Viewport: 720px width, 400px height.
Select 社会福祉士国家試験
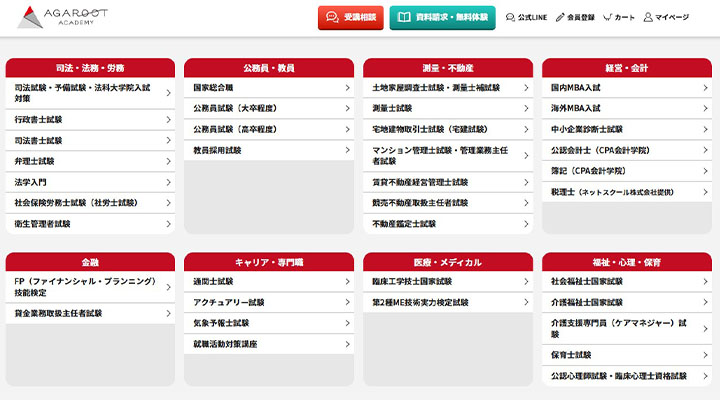[x=627, y=282]
